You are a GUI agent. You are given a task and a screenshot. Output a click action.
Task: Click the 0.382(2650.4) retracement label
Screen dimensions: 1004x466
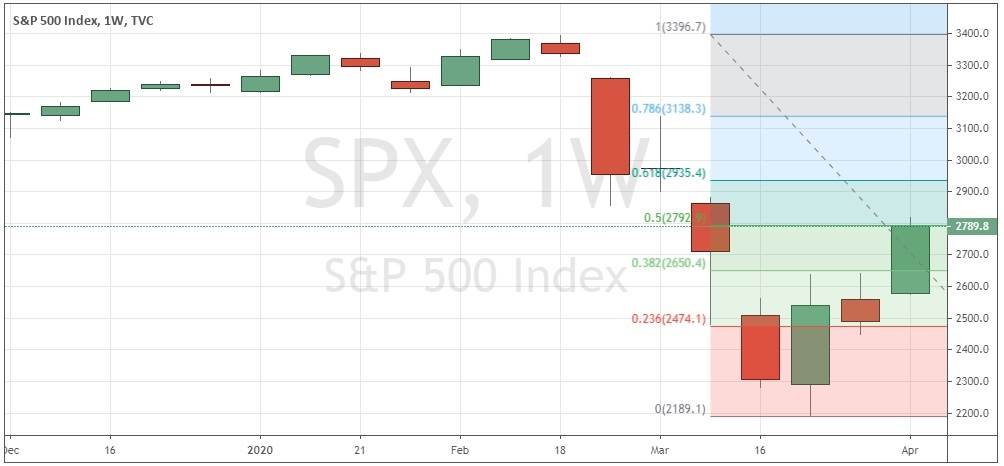point(668,263)
